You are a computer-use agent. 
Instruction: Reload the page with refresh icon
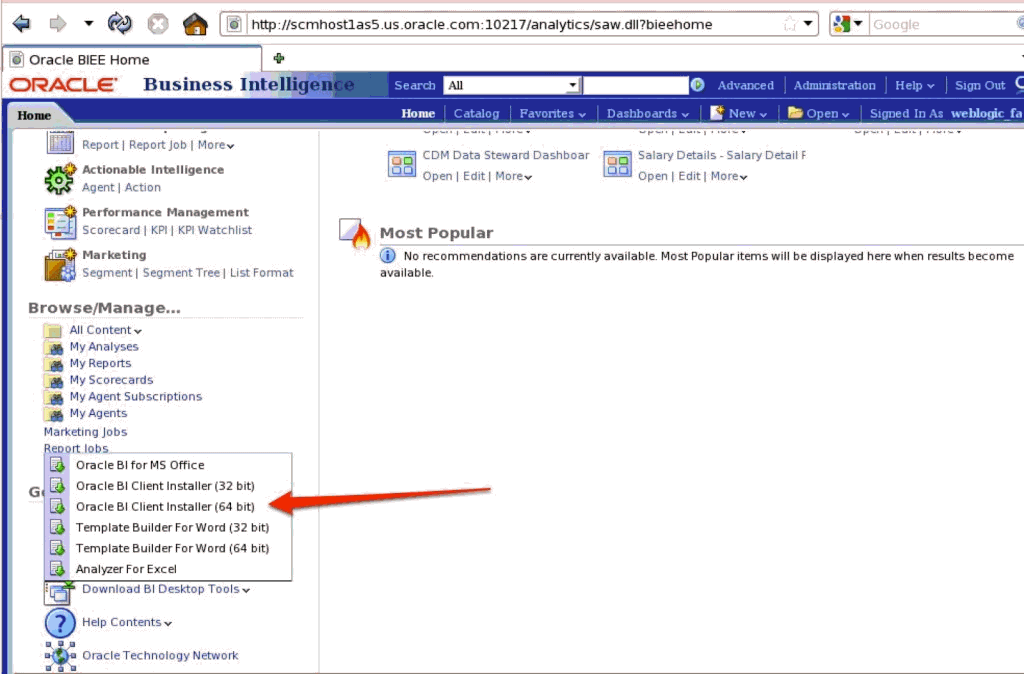tap(120, 24)
